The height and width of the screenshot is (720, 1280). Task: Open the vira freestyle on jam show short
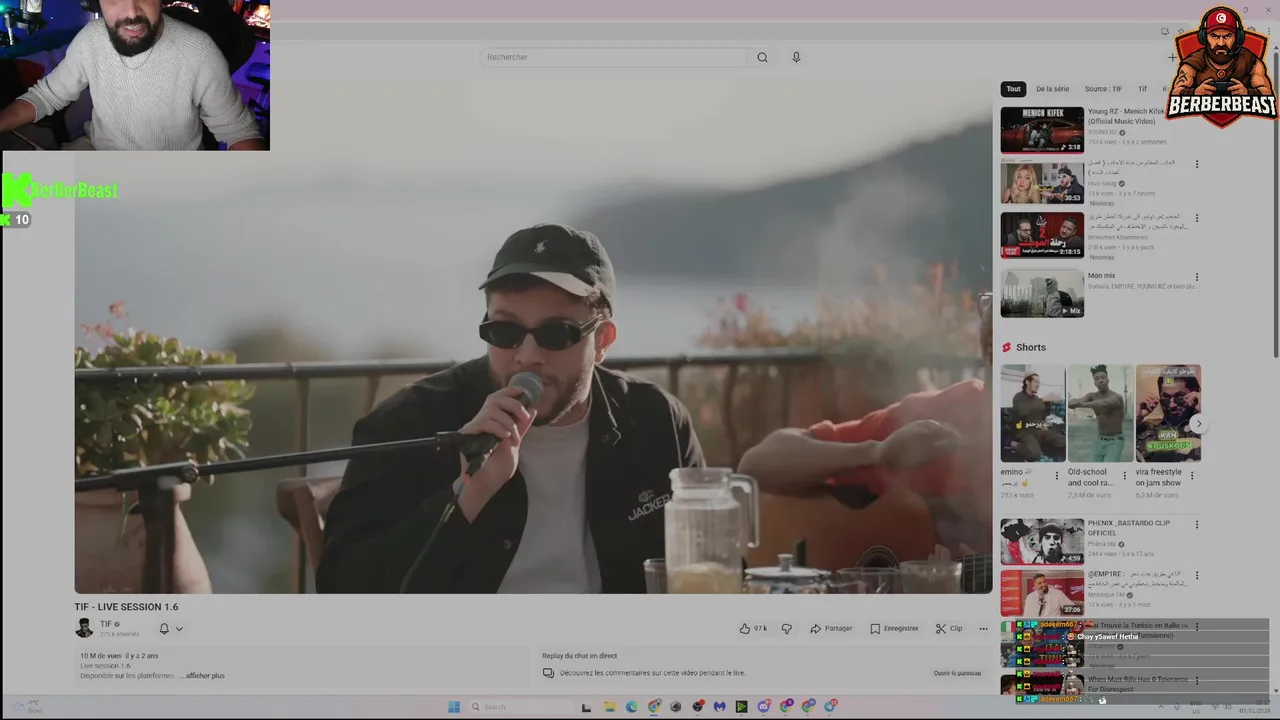pos(1168,413)
